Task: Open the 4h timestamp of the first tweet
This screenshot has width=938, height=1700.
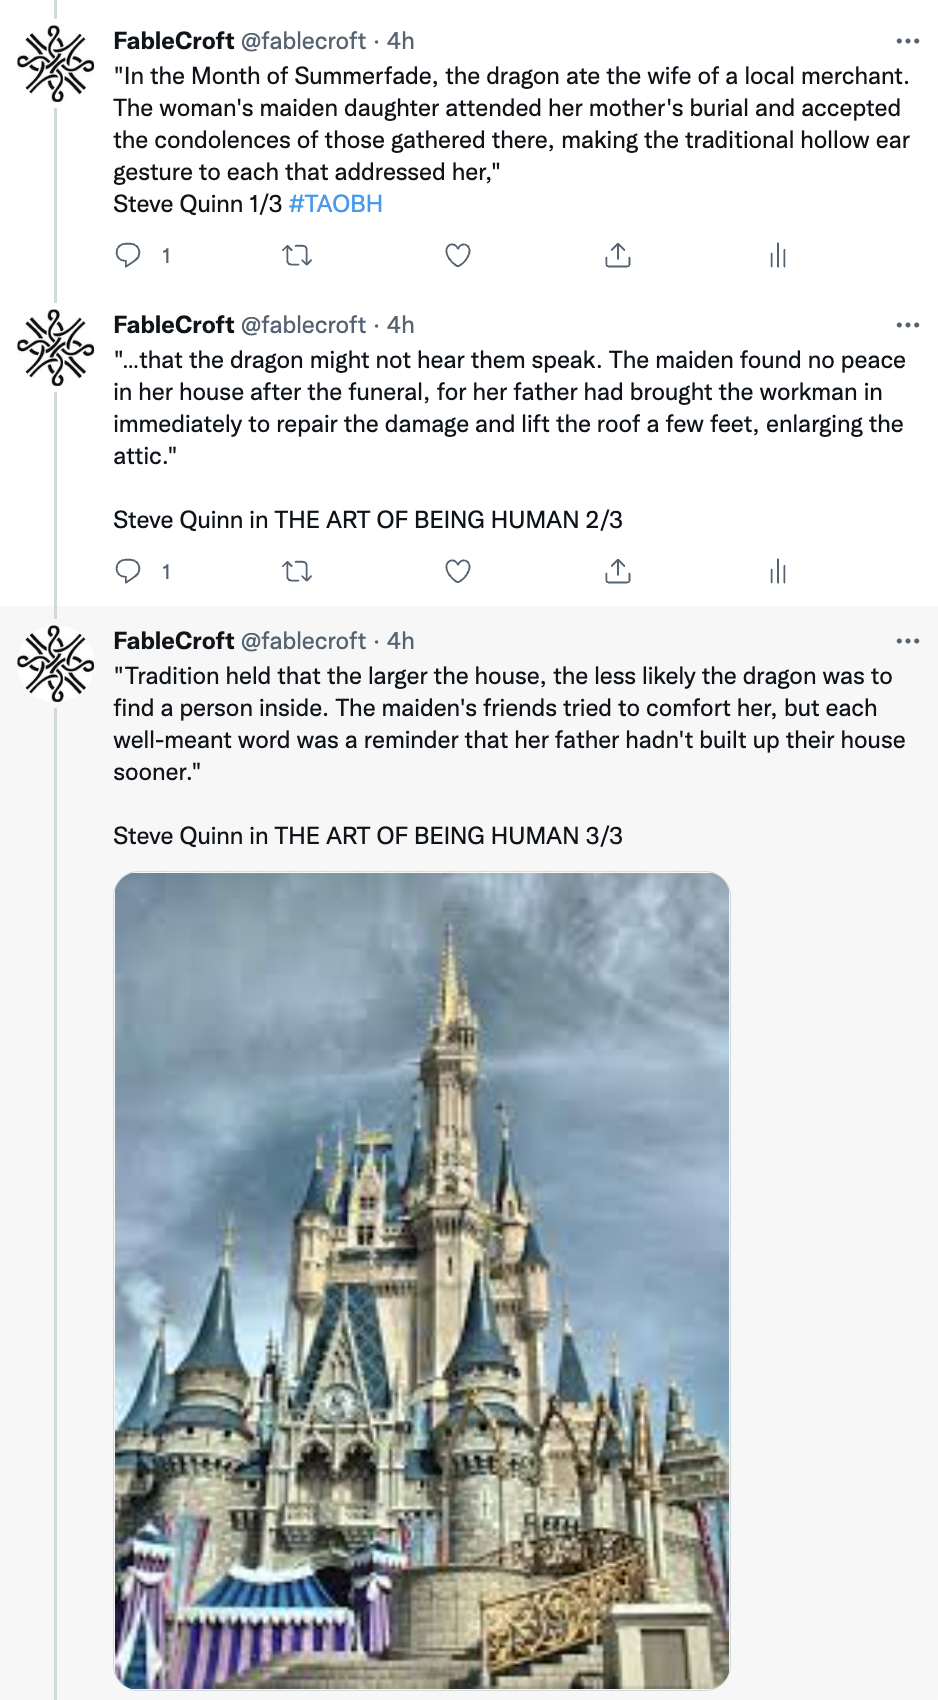Action: pyautogui.click(x=400, y=41)
